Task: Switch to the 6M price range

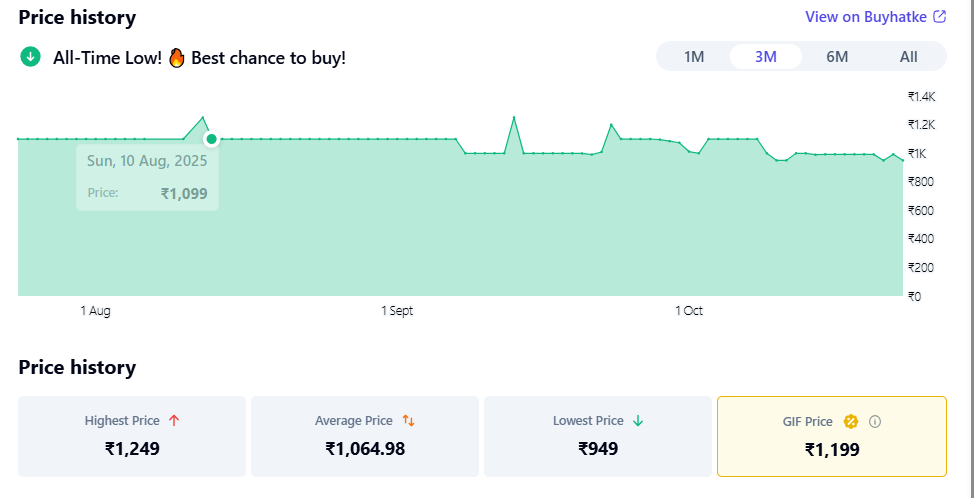Action: (837, 57)
